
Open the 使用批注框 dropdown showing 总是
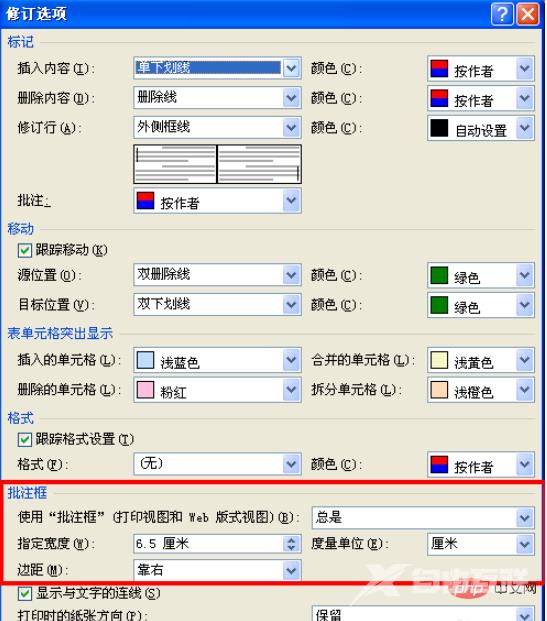click(423, 517)
